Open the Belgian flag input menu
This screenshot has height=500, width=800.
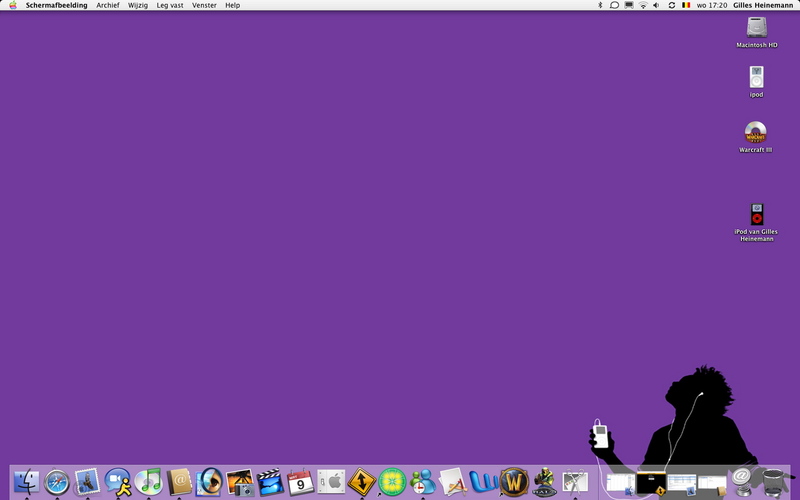(x=685, y=5)
